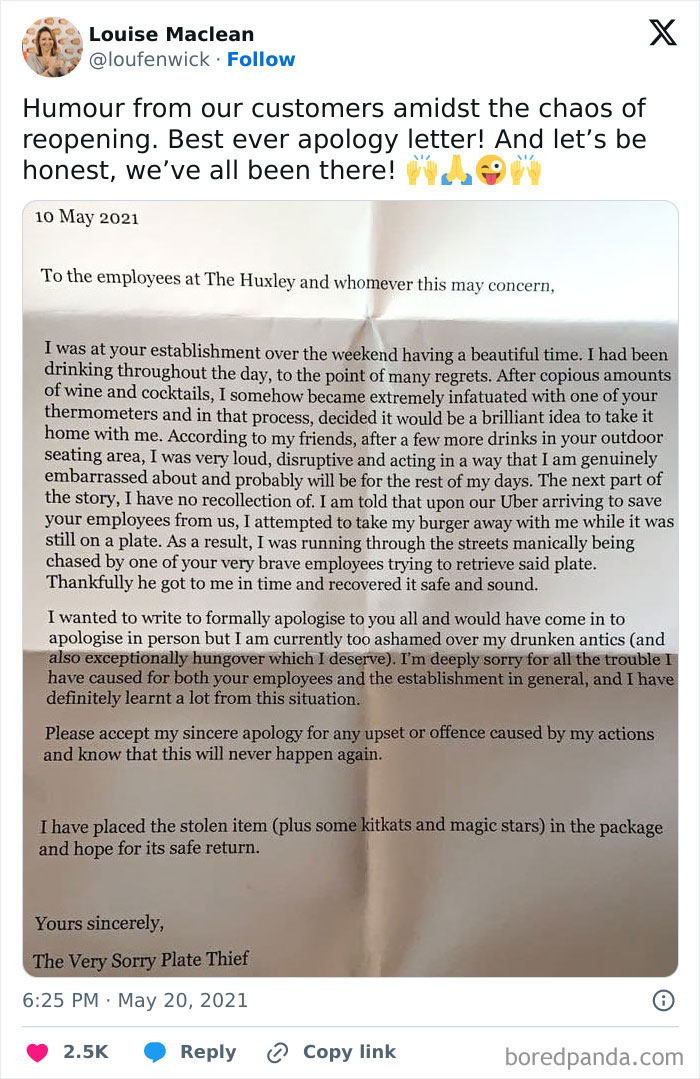Click the boredpanda.com watermark
700x1079 pixels.
[x=594, y=1055]
